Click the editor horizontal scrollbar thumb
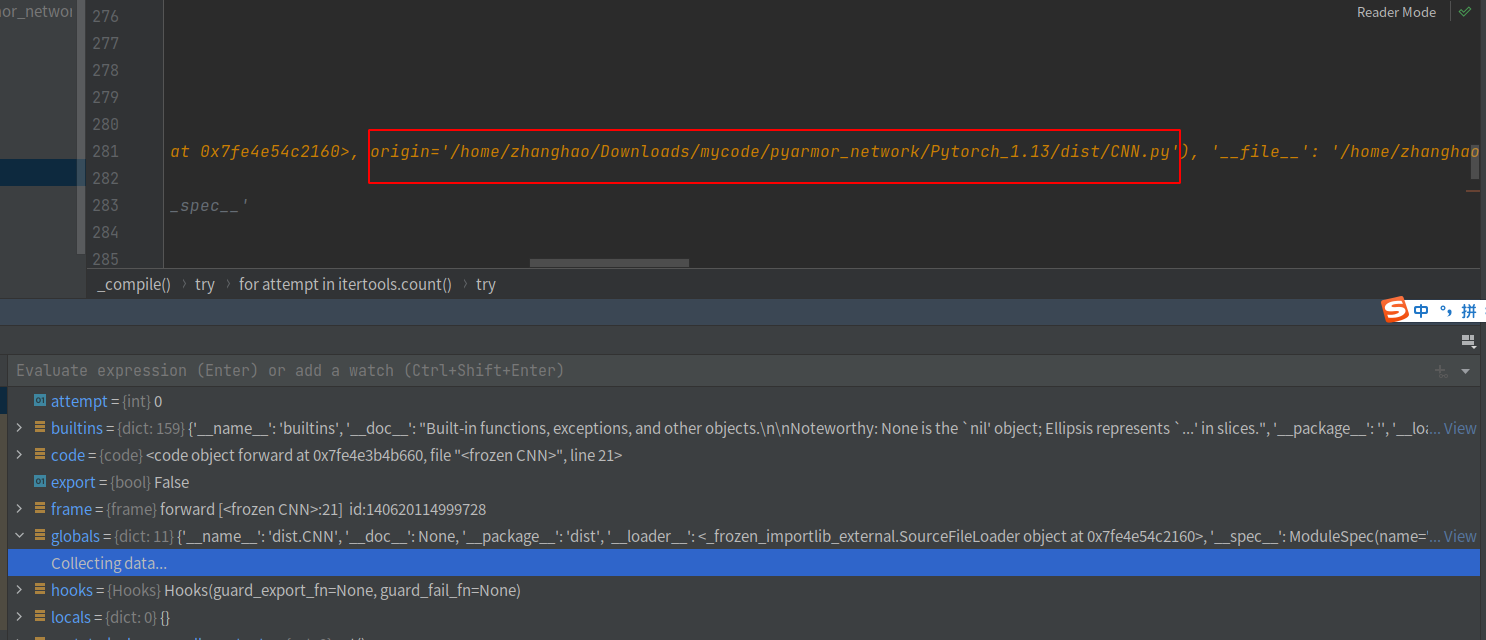 [x=609, y=263]
